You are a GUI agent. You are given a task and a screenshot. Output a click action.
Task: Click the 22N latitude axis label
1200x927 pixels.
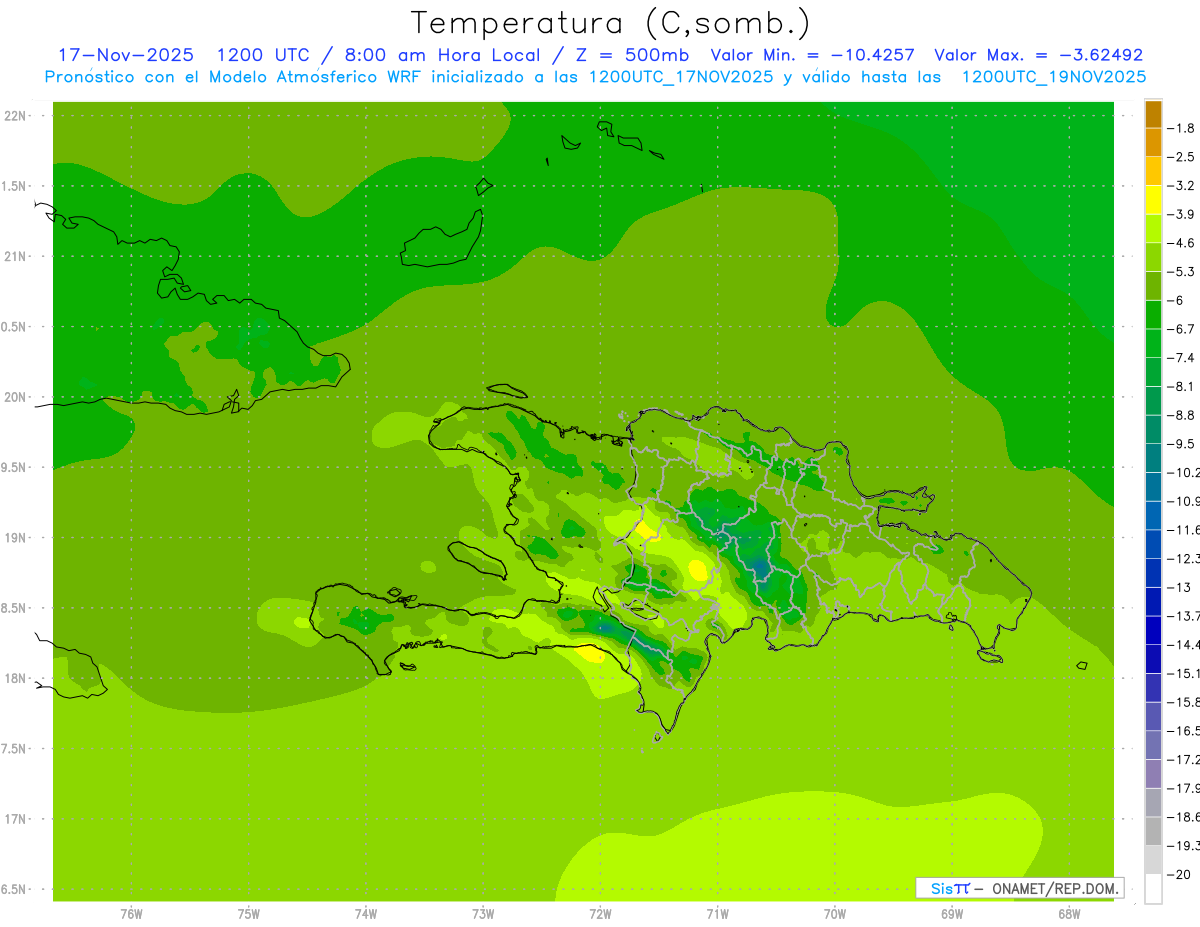pyautogui.click(x=15, y=116)
